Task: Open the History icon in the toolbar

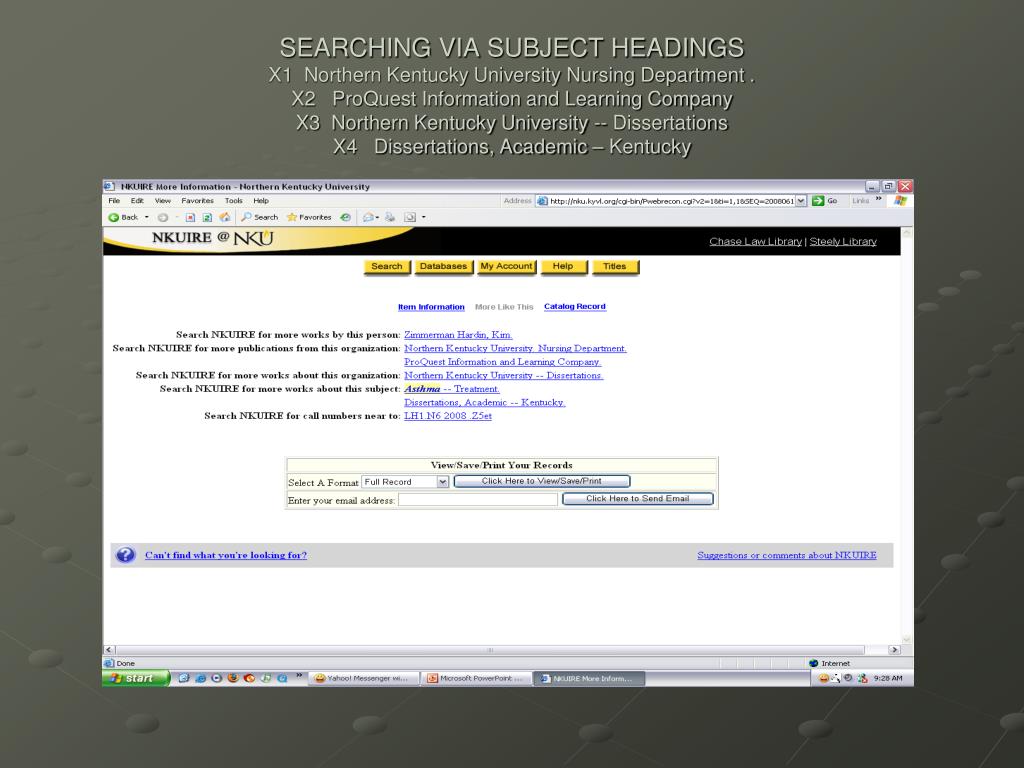Action: tap(345, 217)
